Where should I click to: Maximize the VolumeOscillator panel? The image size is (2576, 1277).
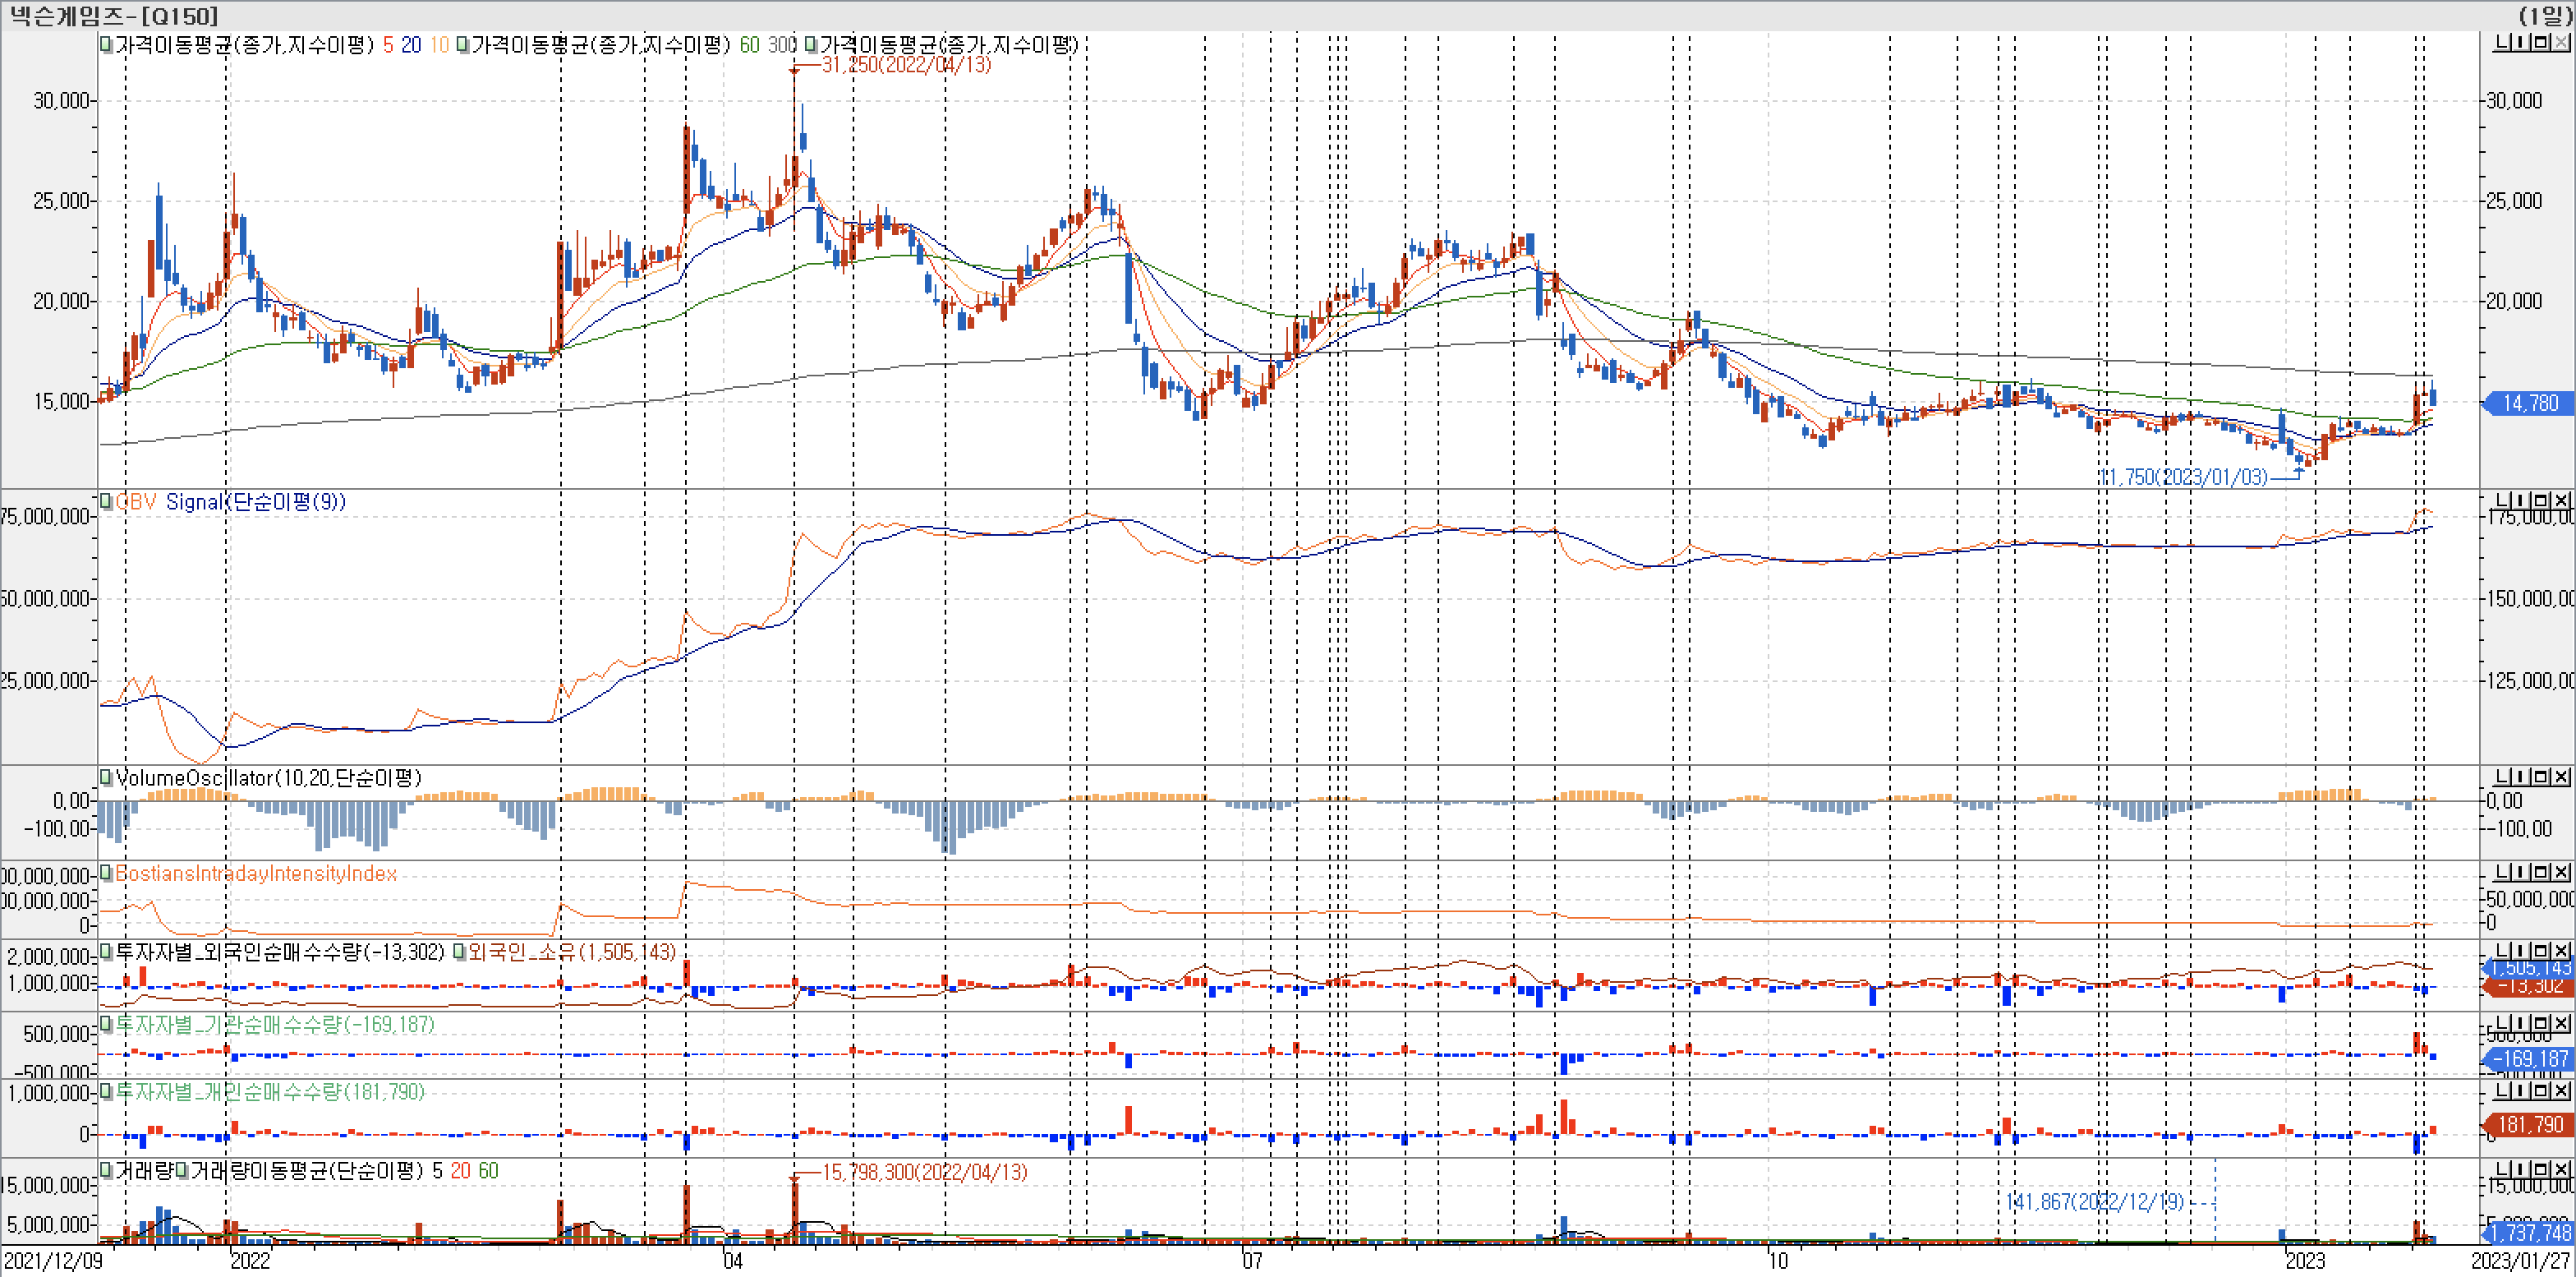point(2541,776)
